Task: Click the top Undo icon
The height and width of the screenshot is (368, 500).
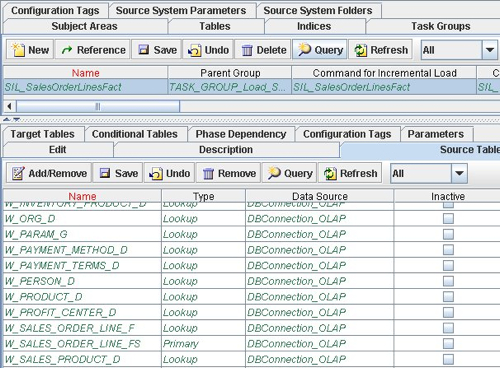Action: pos(194,50)
